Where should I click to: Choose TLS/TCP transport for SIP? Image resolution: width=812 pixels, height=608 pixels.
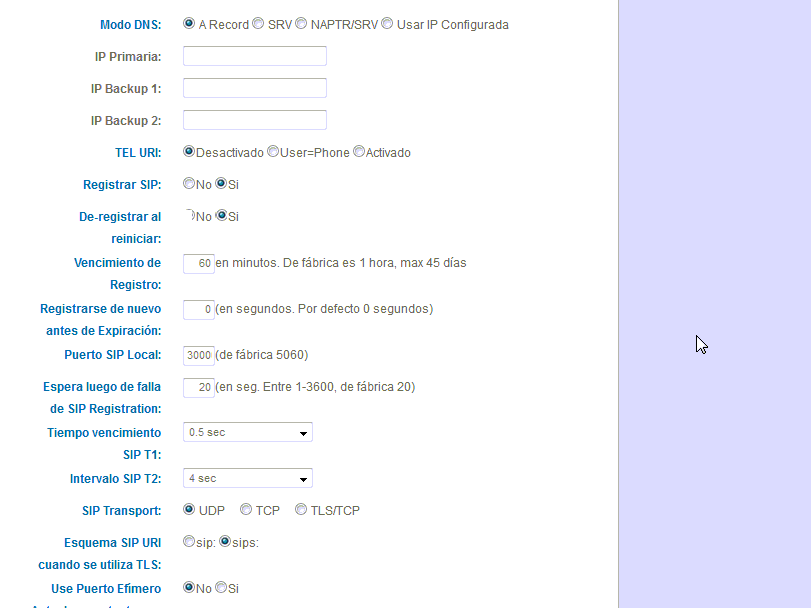click(x=300, y=508)
